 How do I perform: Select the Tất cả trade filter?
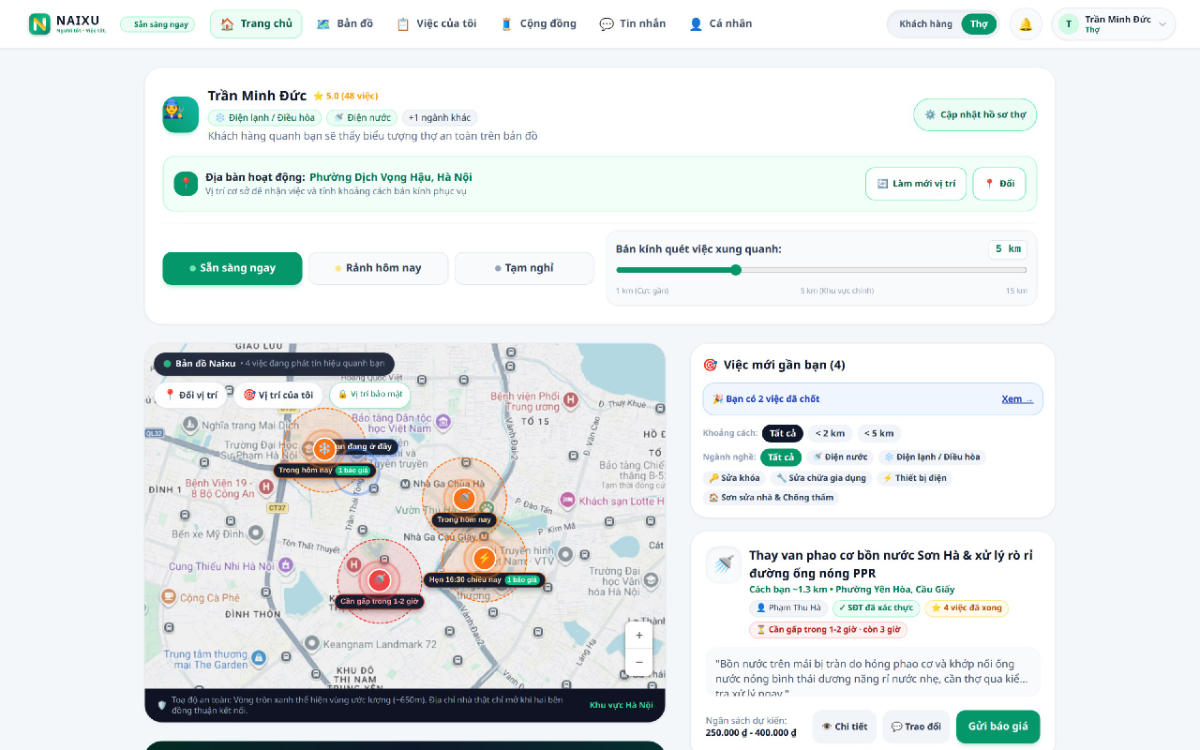point(781,457)
